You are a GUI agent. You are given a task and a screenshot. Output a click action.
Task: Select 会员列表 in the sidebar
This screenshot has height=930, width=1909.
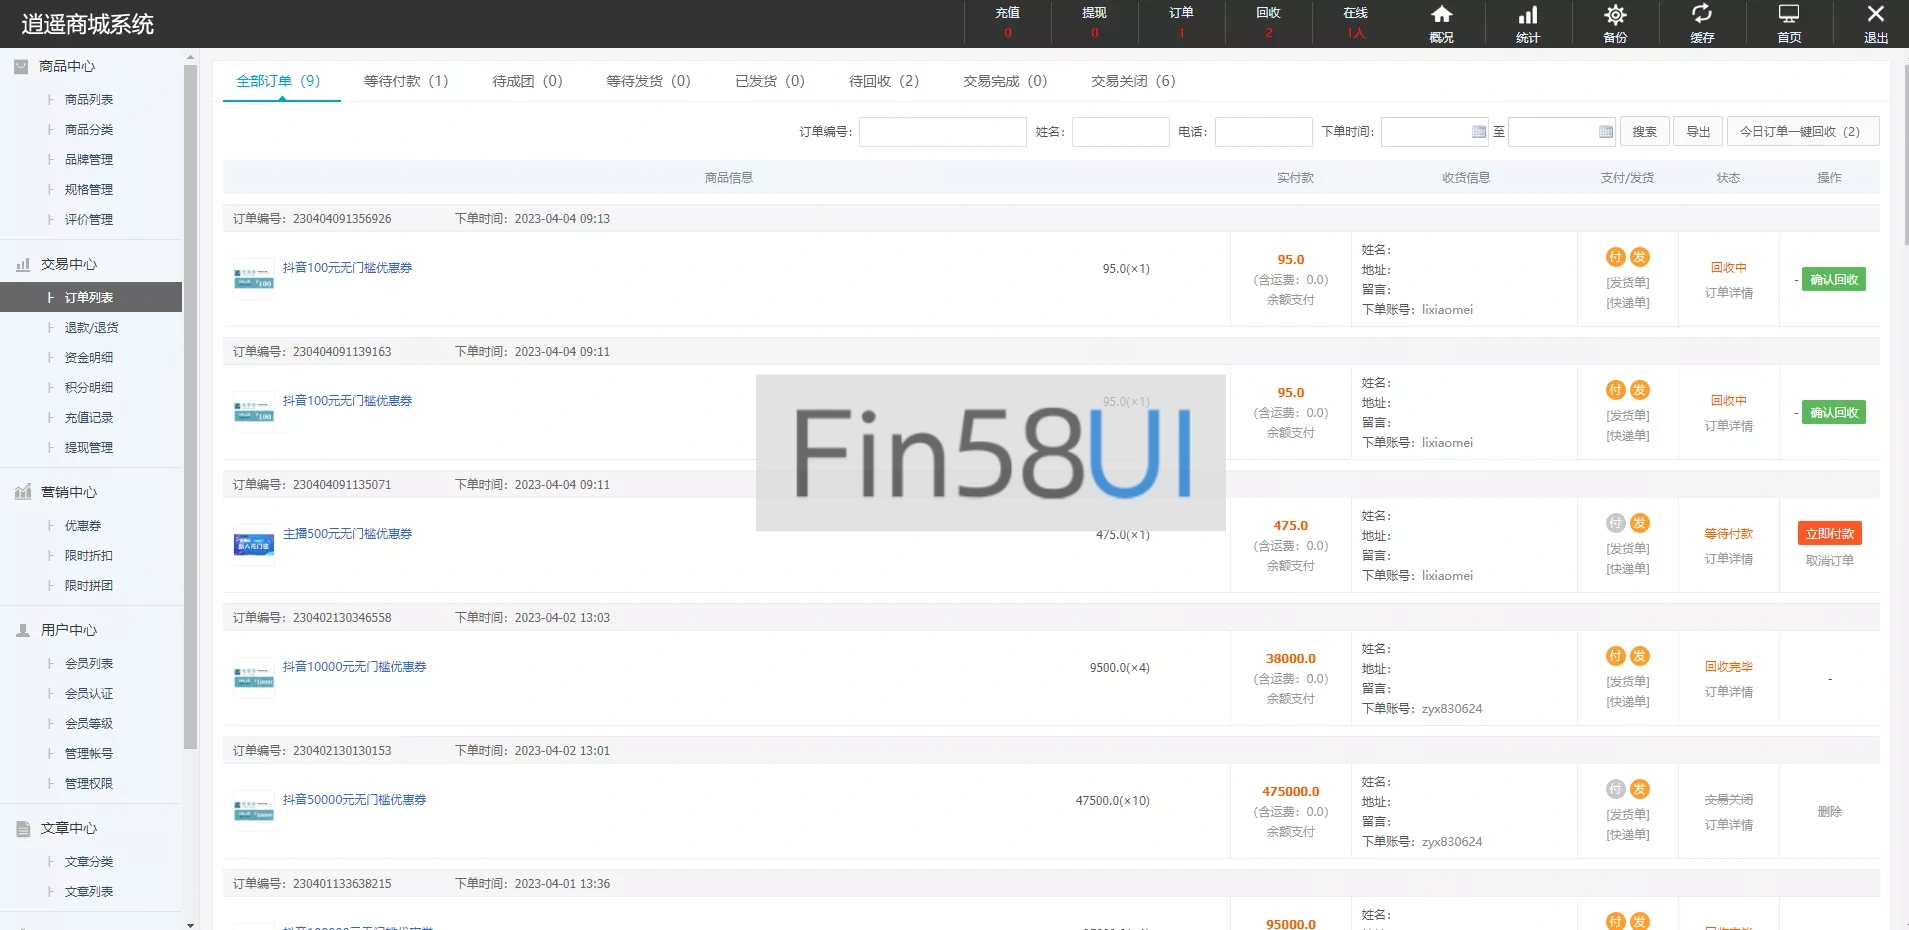[x=89, y=664]
